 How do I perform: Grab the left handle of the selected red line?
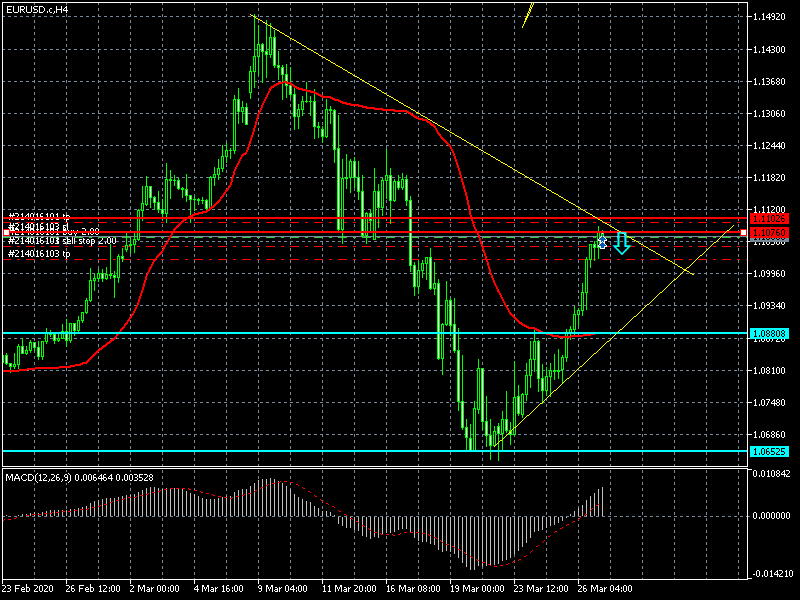click(6, 233)
